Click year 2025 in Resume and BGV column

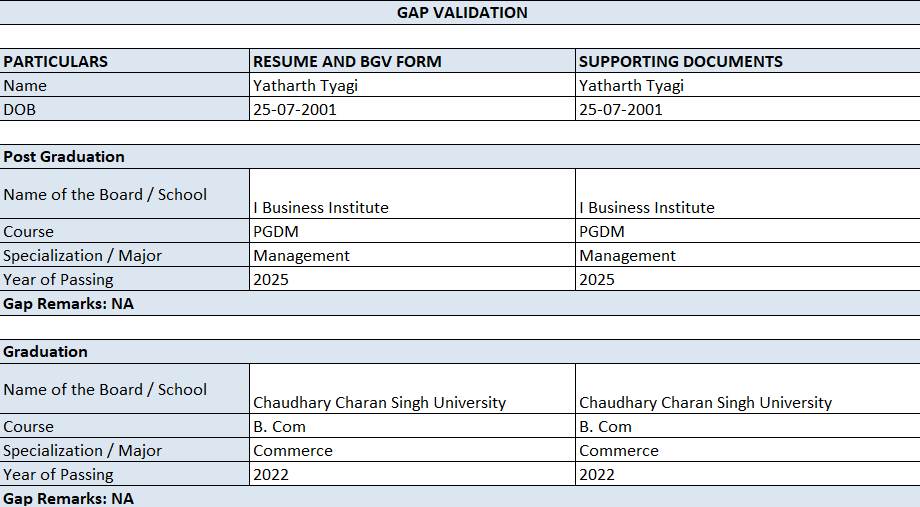click(271, 280)
